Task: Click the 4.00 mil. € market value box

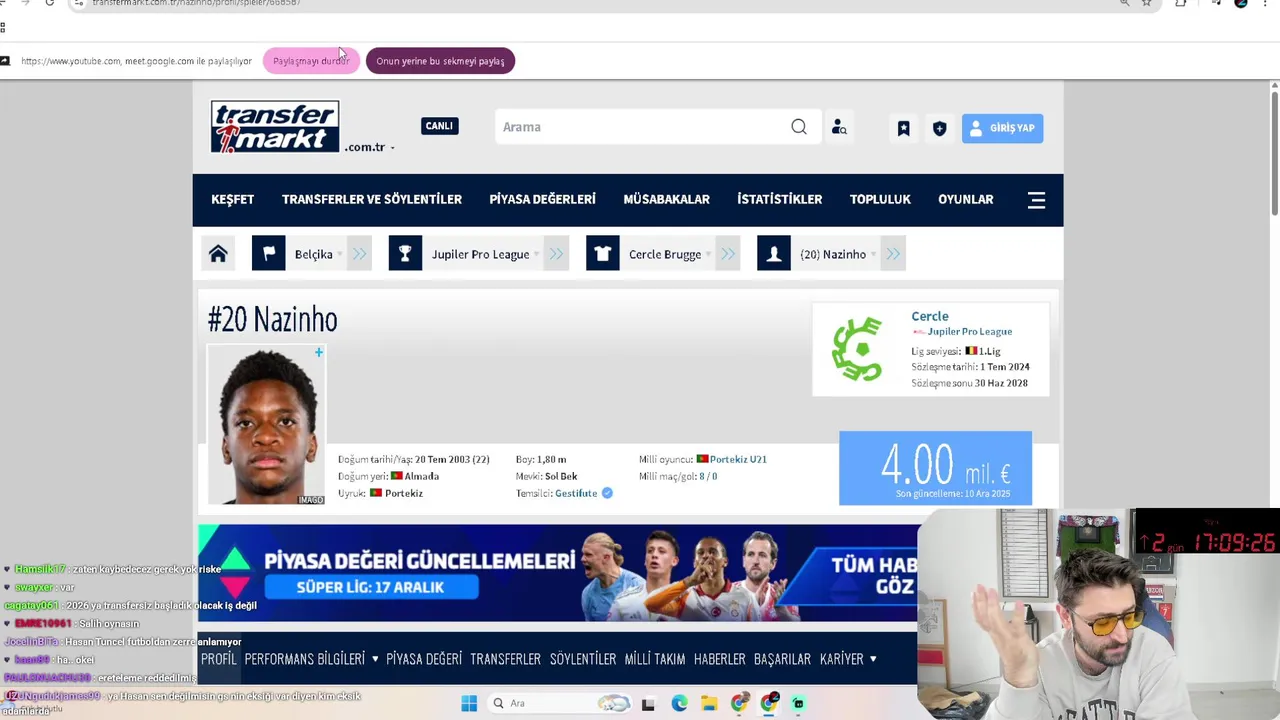Action: pos(935,468)
